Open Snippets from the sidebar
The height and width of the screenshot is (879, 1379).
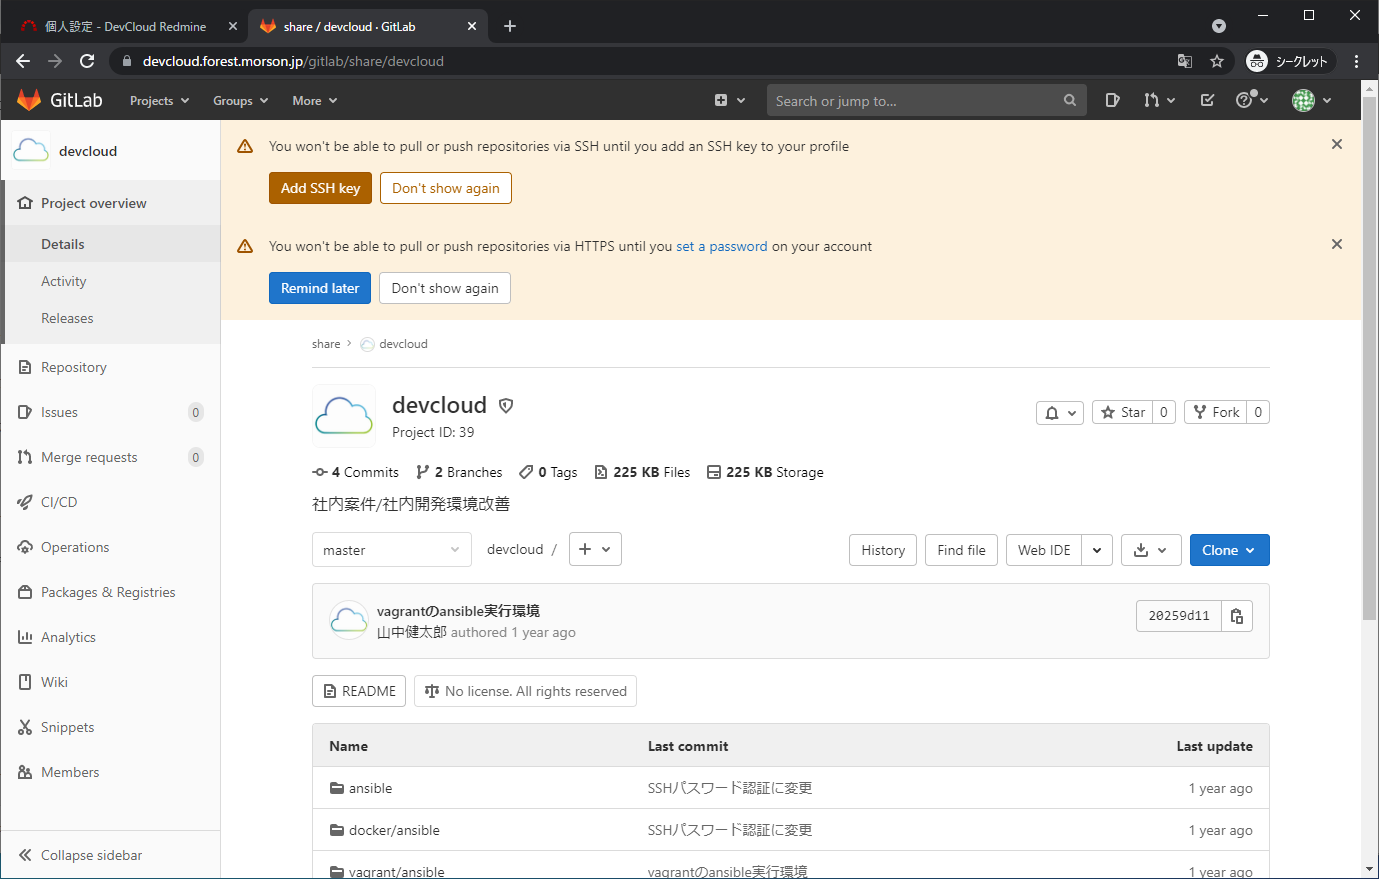point(67,727)
